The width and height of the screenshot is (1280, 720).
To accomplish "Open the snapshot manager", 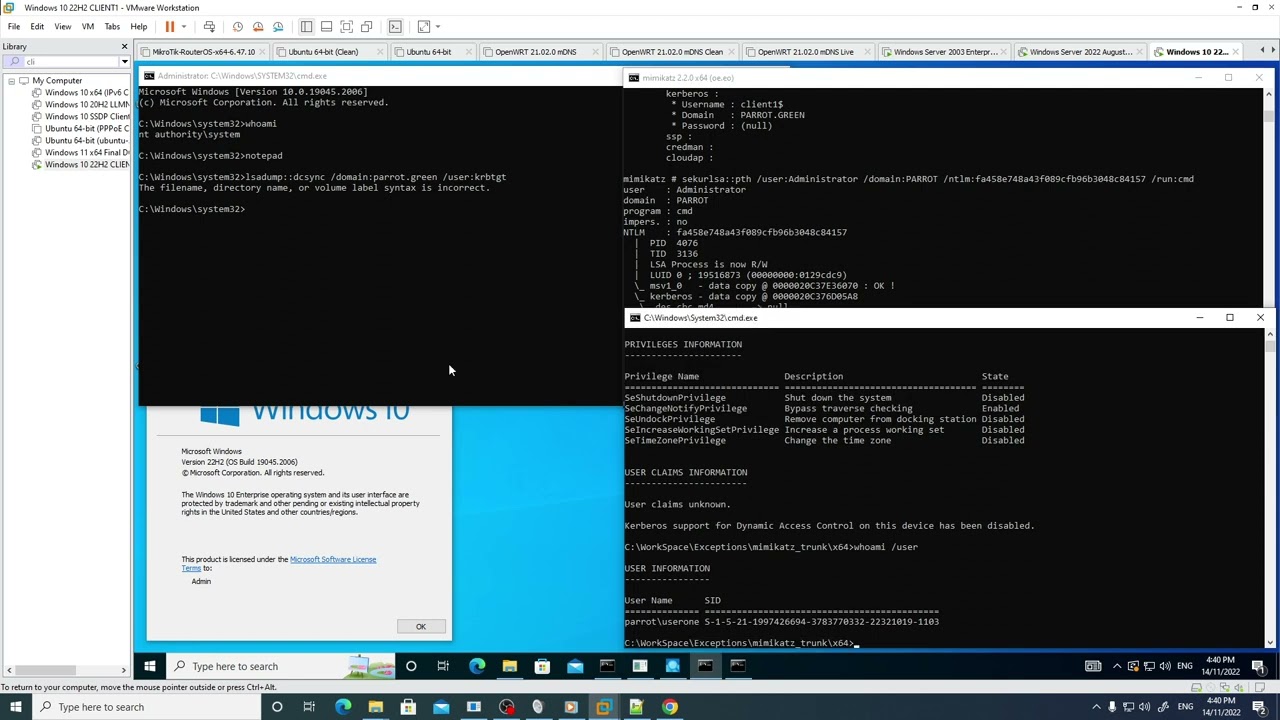I will point(278,27).
